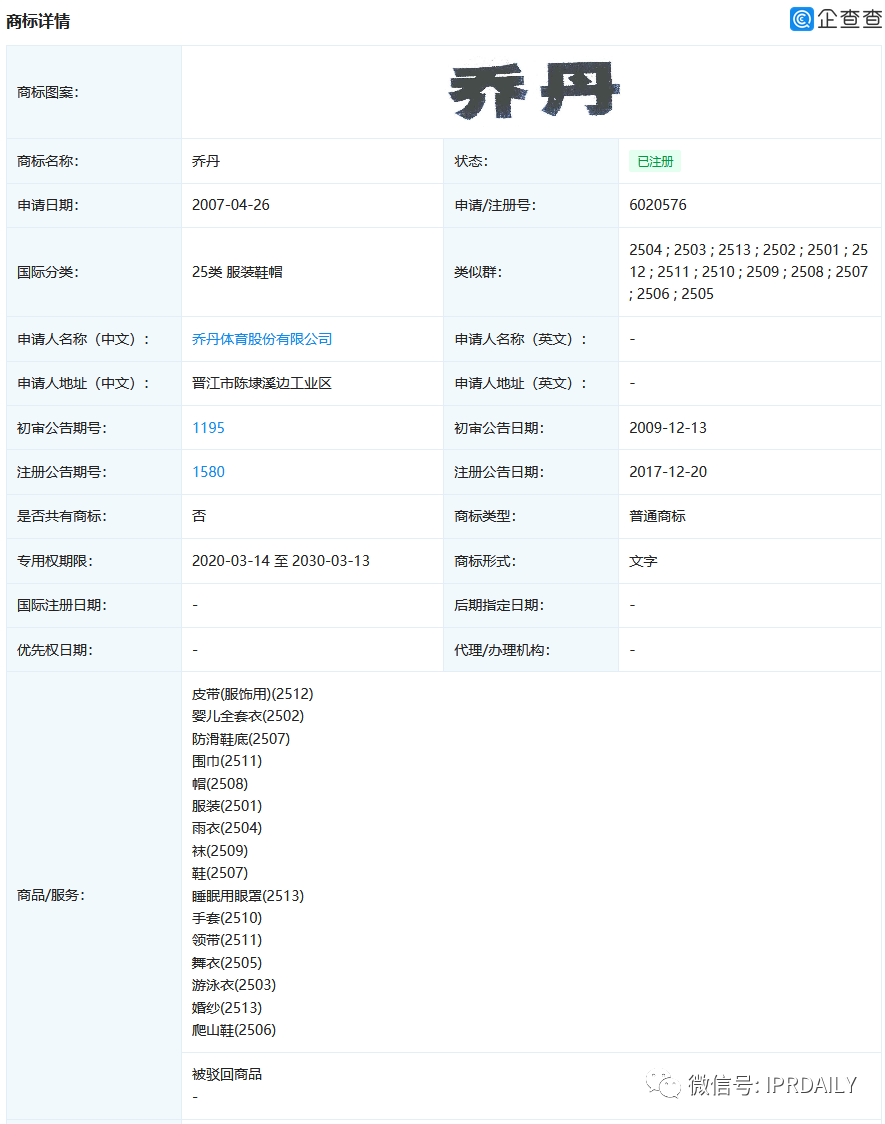This screenshot has height=1124, width=885.
Task: Select registration announcement date 2017-12-20
Action: [x=668, y=472]
